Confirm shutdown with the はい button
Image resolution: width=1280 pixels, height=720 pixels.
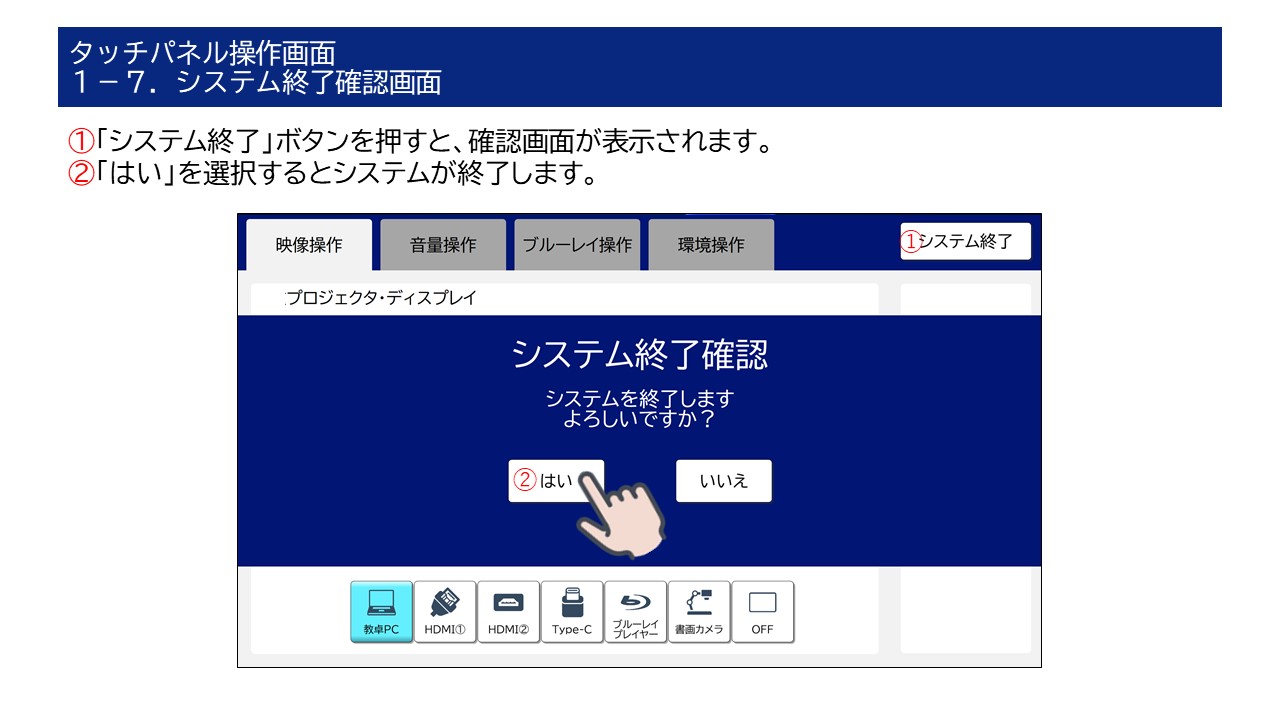tap(556, 481)
